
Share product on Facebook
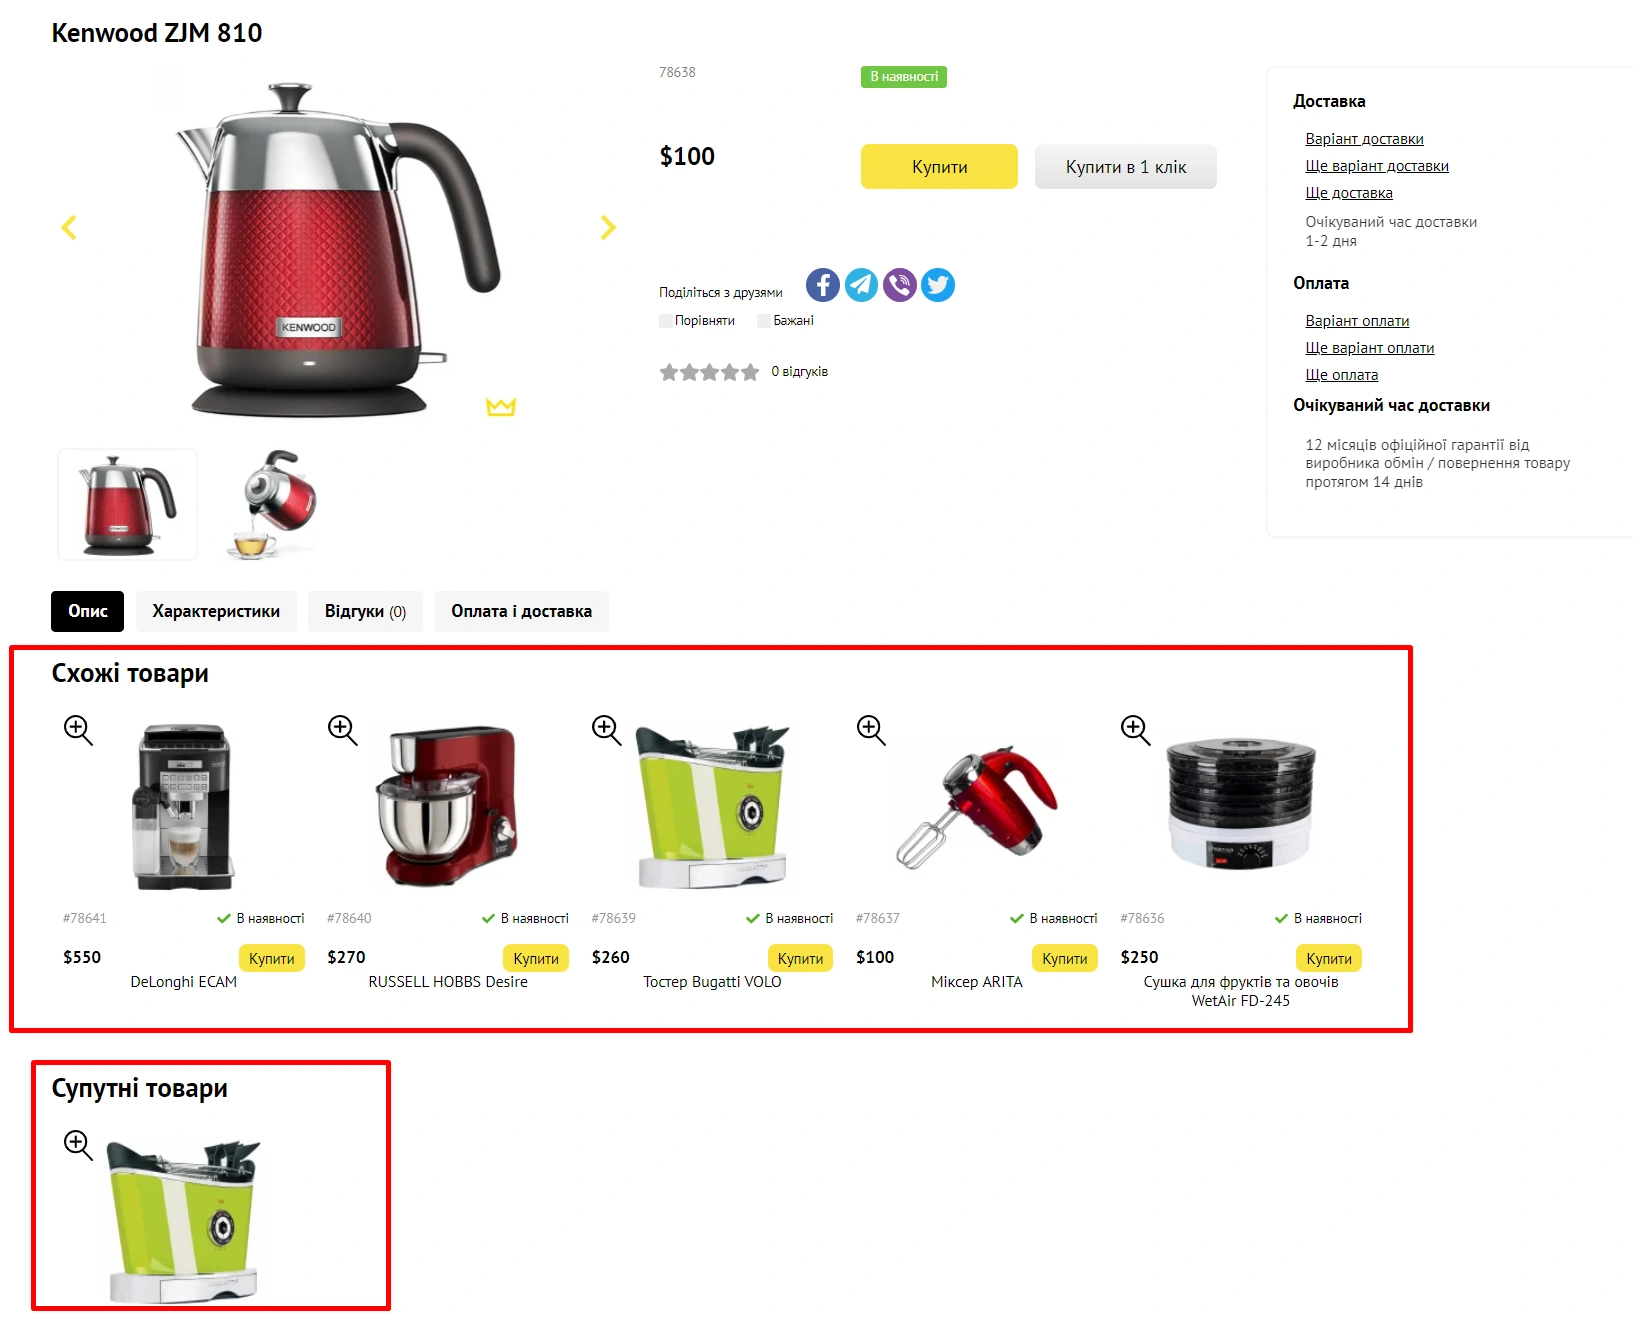(x=823, y=285)
